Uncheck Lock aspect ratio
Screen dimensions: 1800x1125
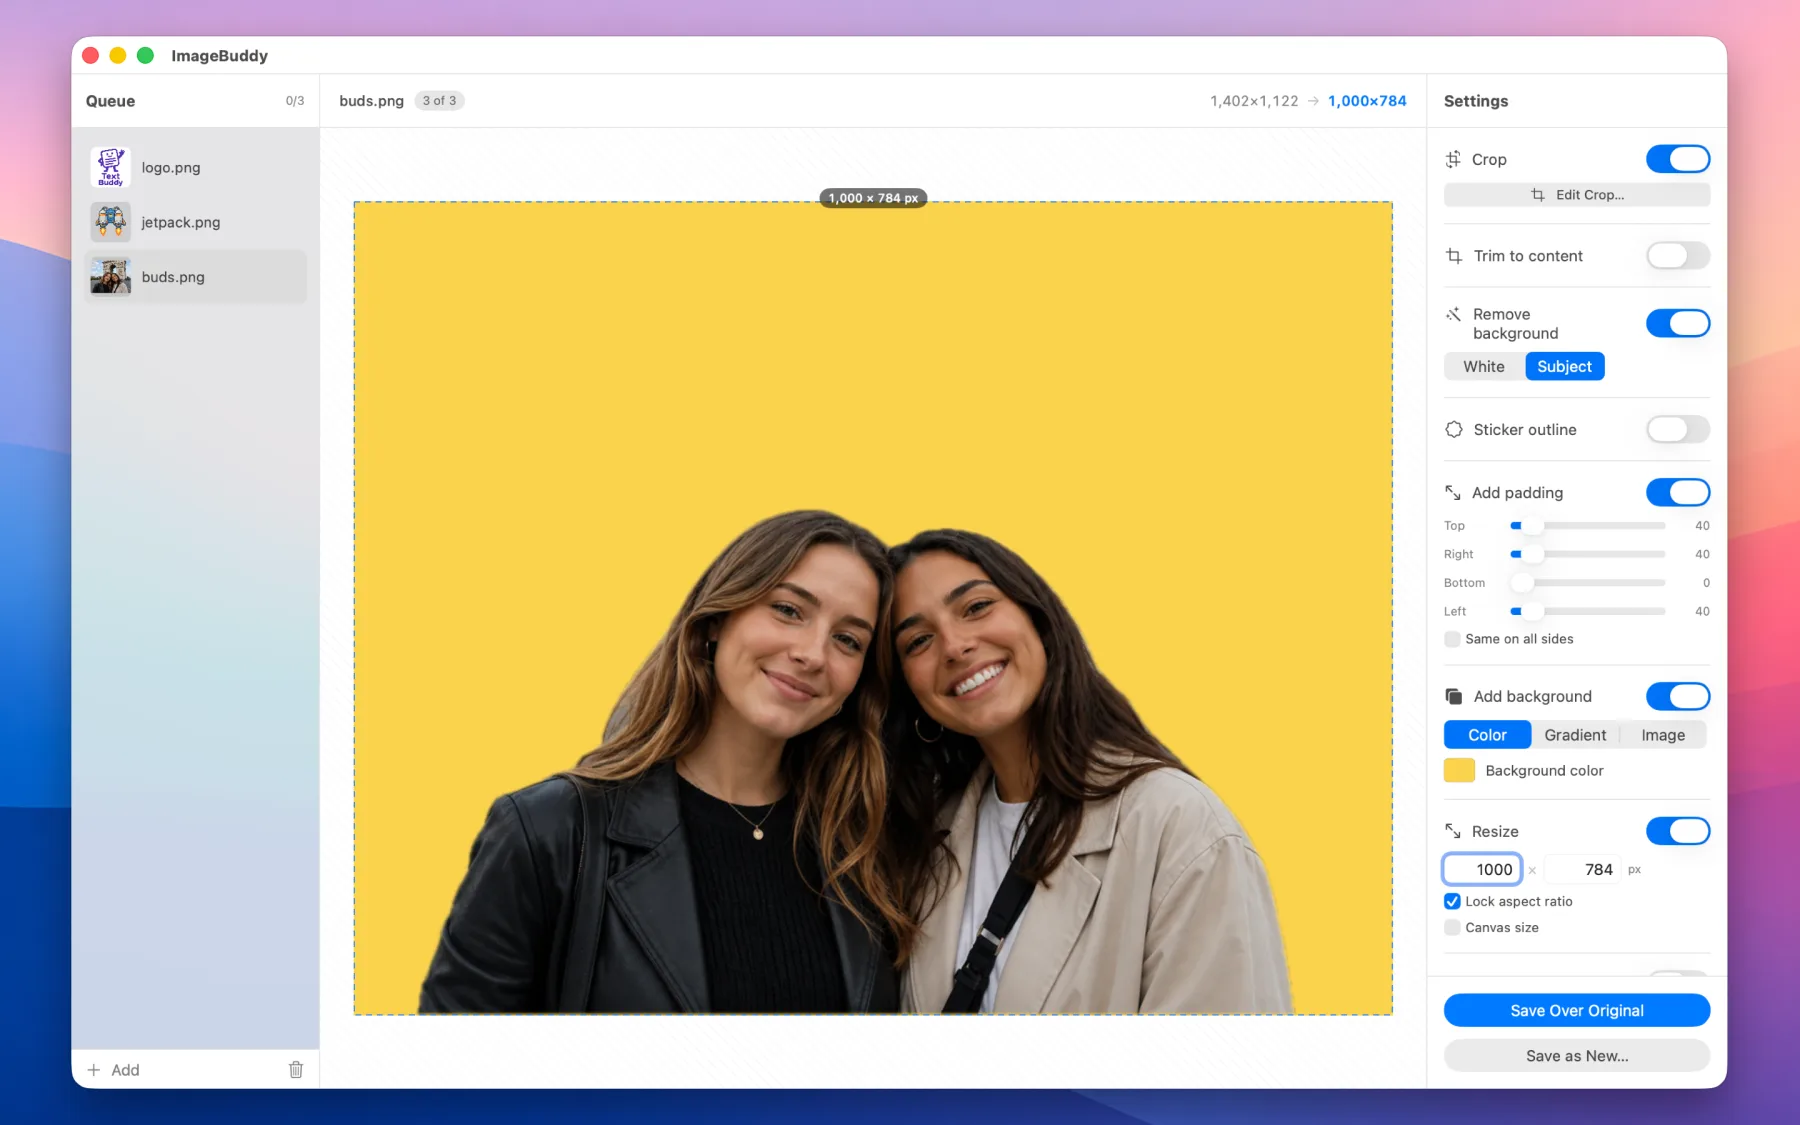pyautogui.click(x=1452, y=901)
